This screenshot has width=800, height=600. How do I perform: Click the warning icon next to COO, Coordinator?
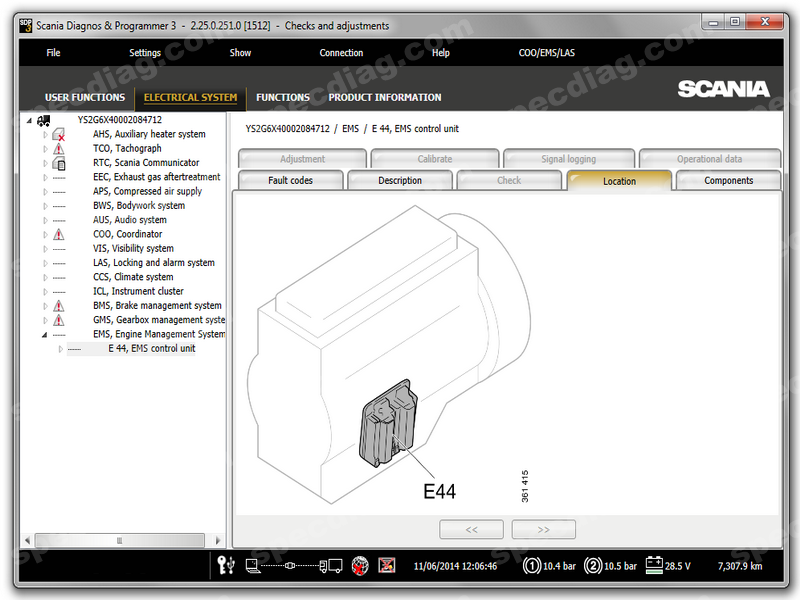click(x=59, y=235)
